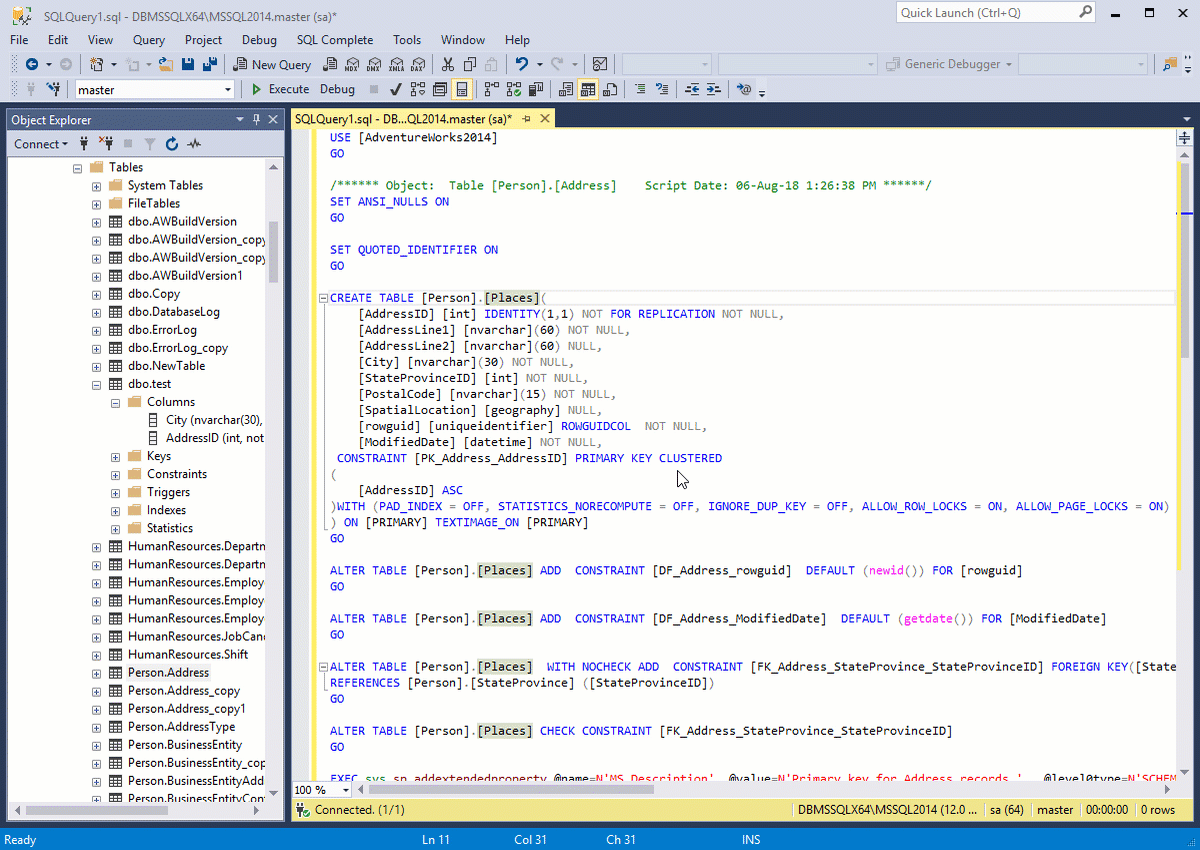The image size is (1200, 850).
Task: Pin the Object Explorer panel
Action: (256, 120)
